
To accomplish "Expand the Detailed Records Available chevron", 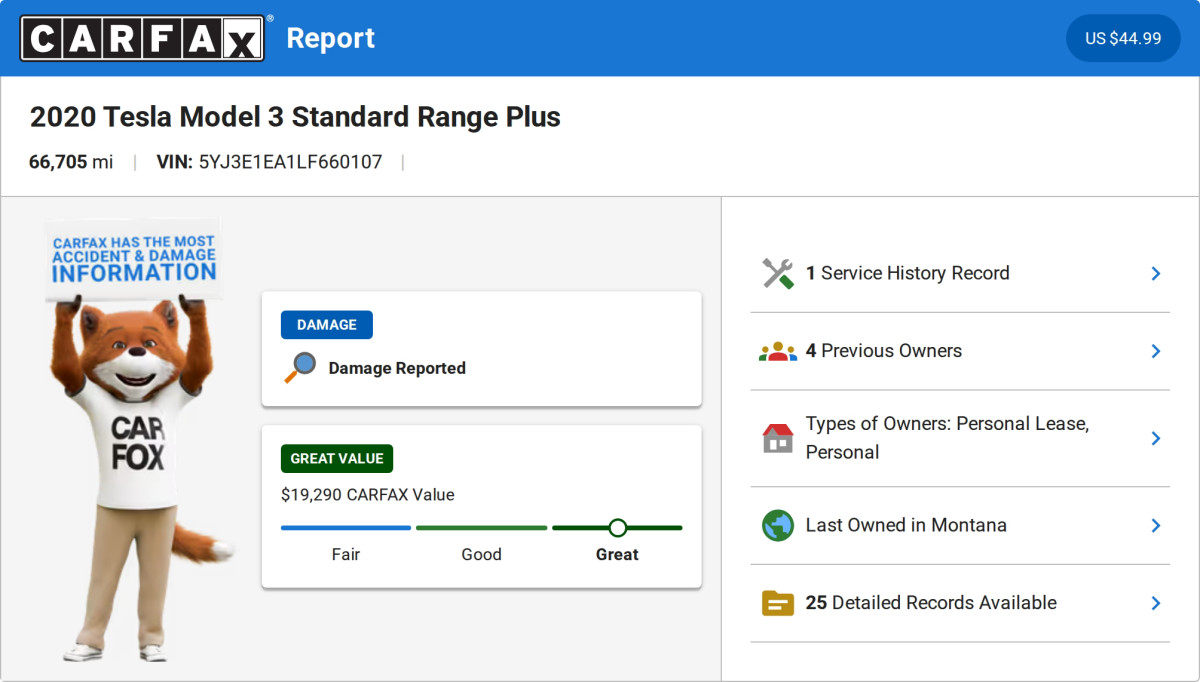I will point(1155,603).
